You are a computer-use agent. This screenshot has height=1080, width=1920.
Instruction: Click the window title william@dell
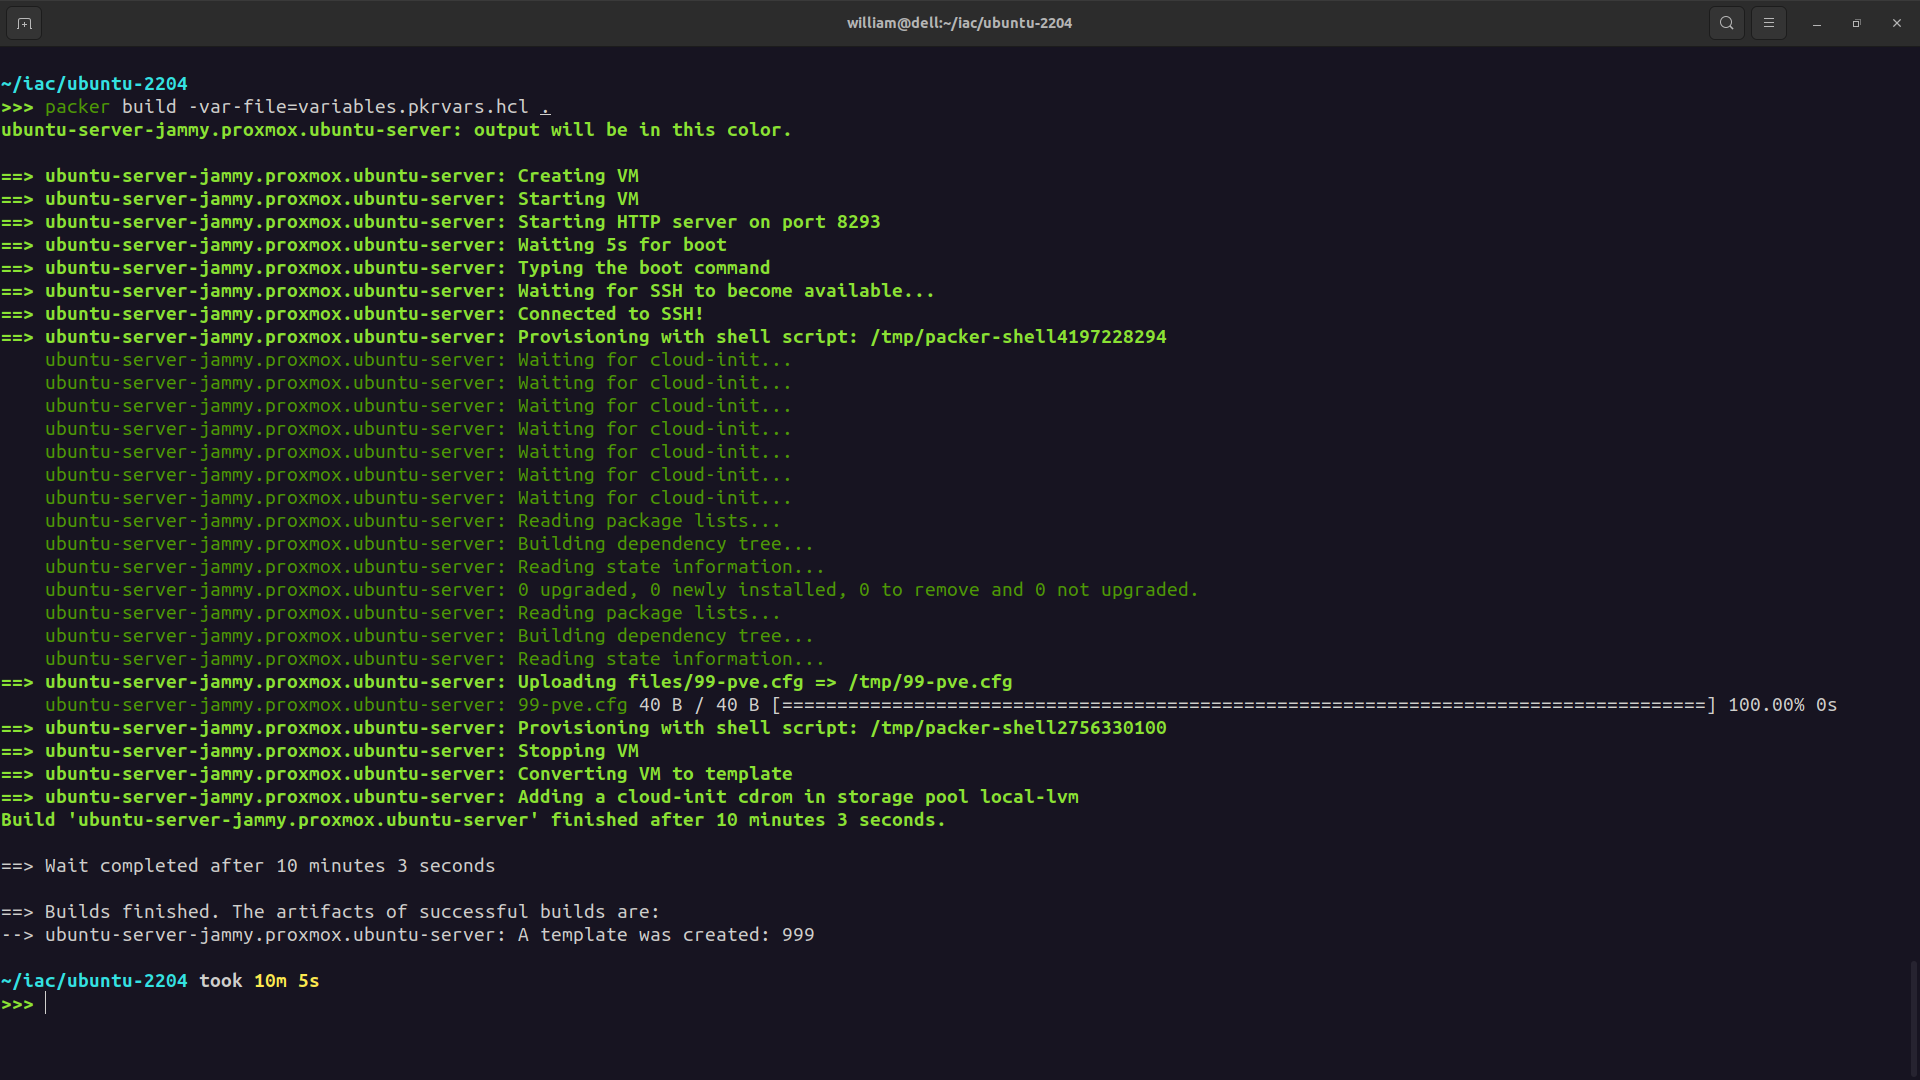(x=958, y=23)
